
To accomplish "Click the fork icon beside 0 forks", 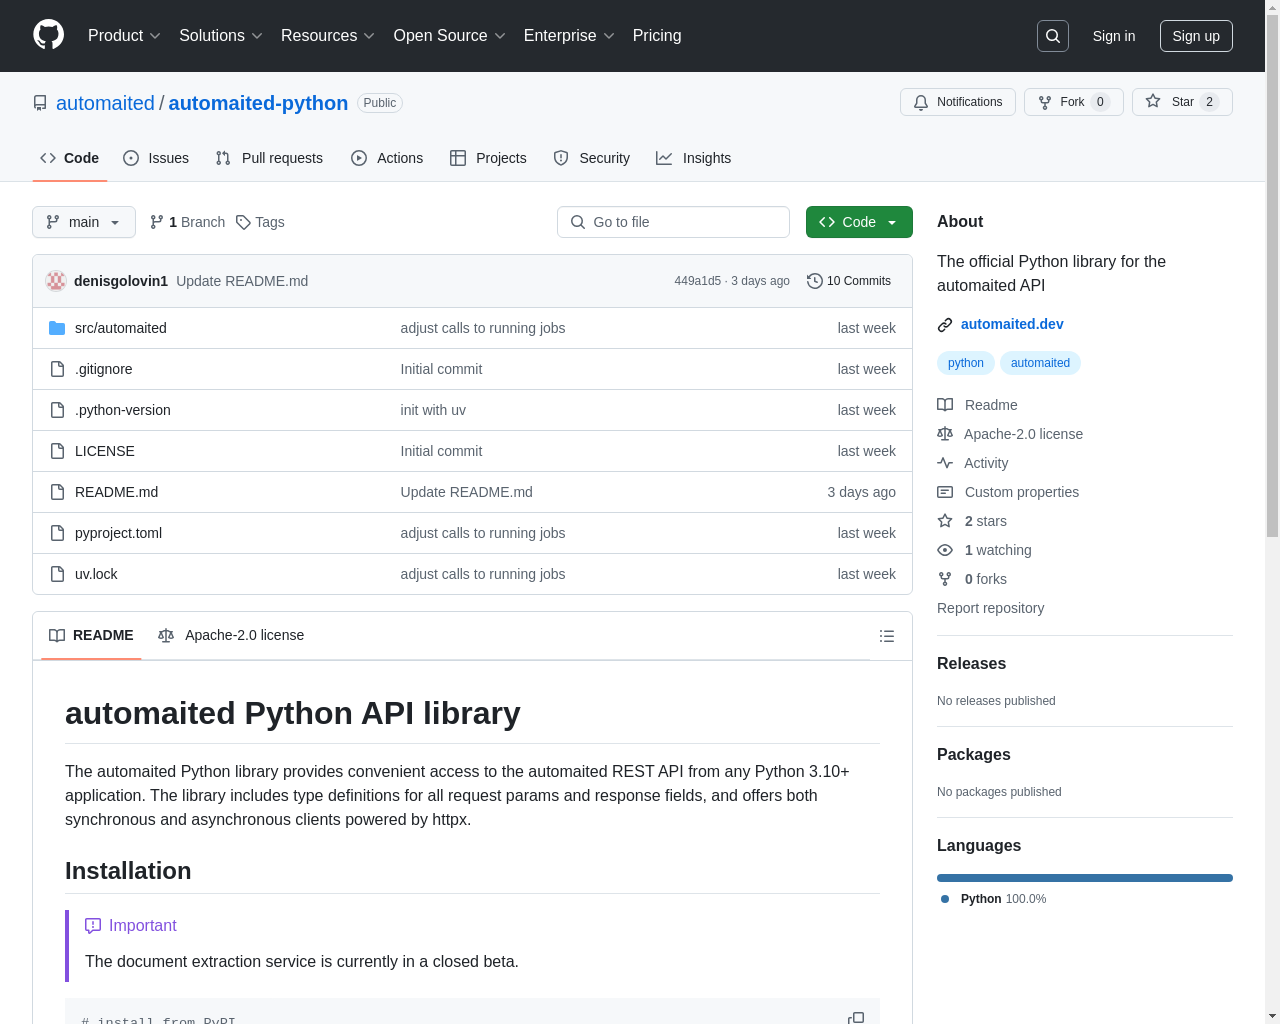I will [945, 579].
